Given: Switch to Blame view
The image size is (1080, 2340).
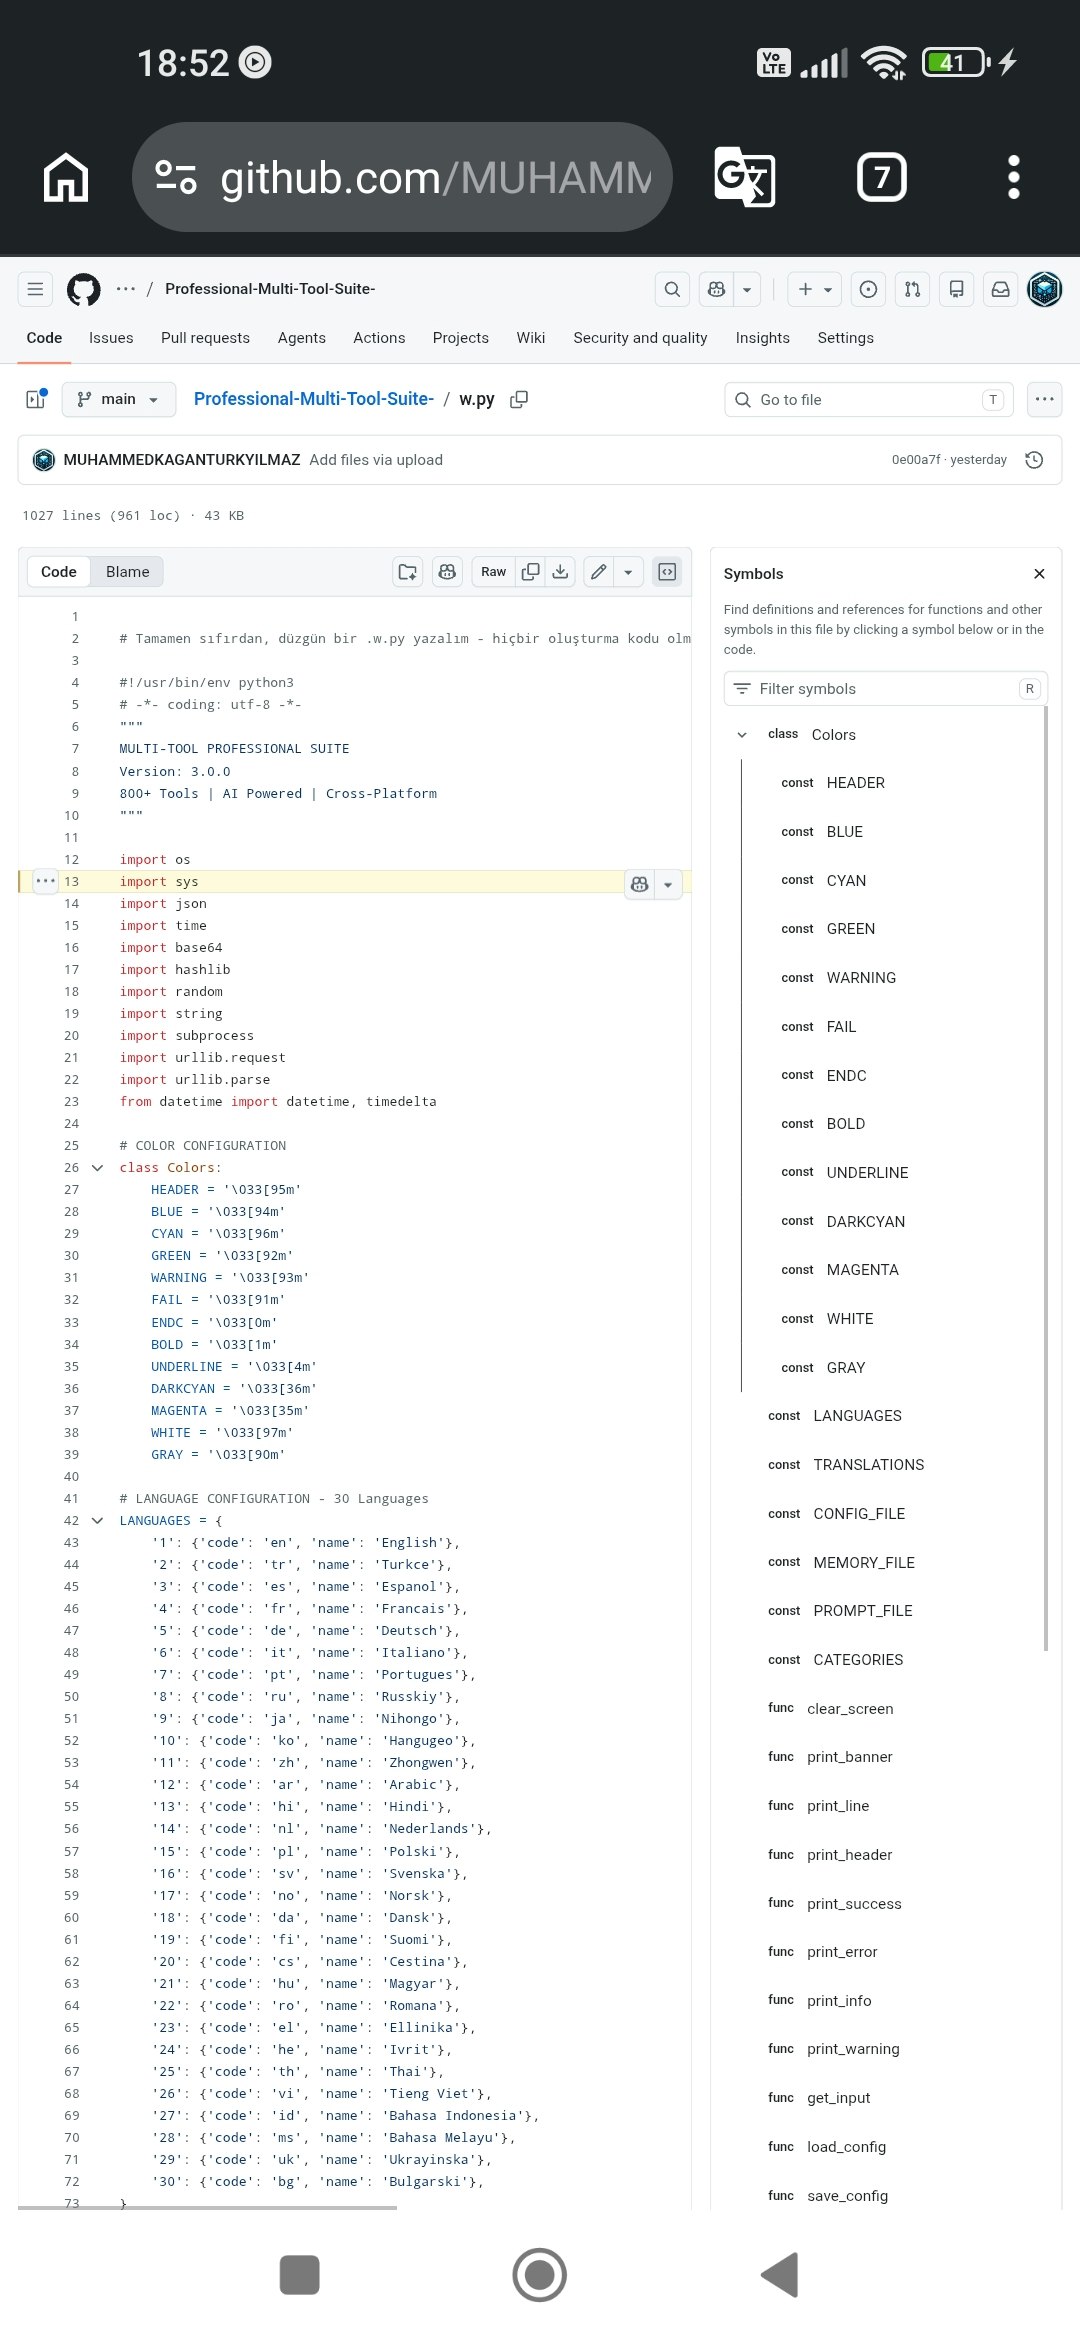Looking at the screenshot, I should (128, 572).
